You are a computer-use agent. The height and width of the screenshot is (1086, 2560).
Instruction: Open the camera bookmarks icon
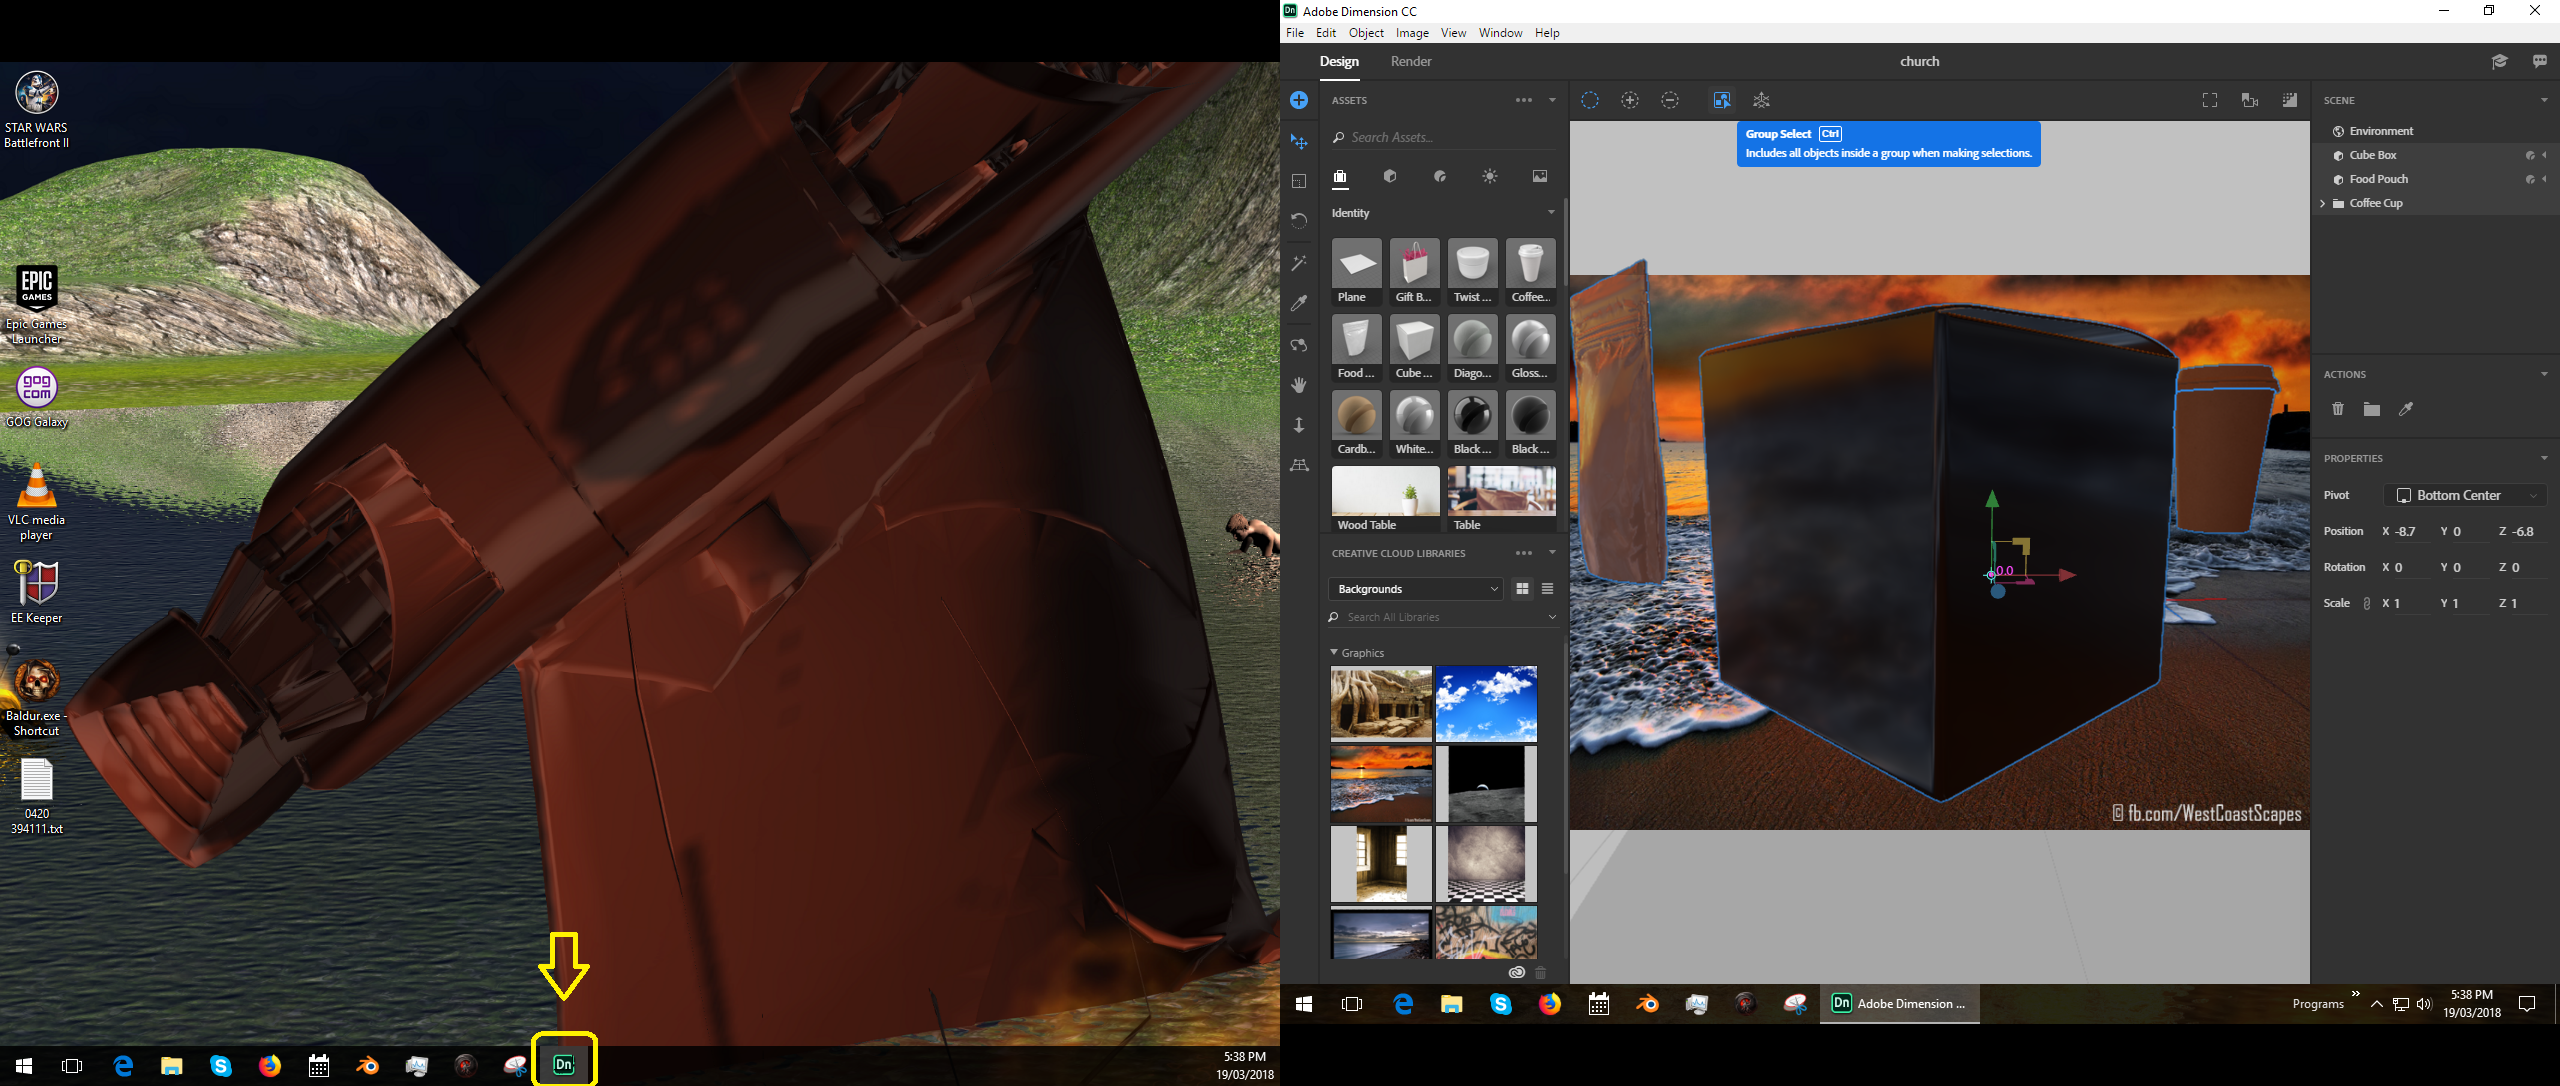(2250, 100)
